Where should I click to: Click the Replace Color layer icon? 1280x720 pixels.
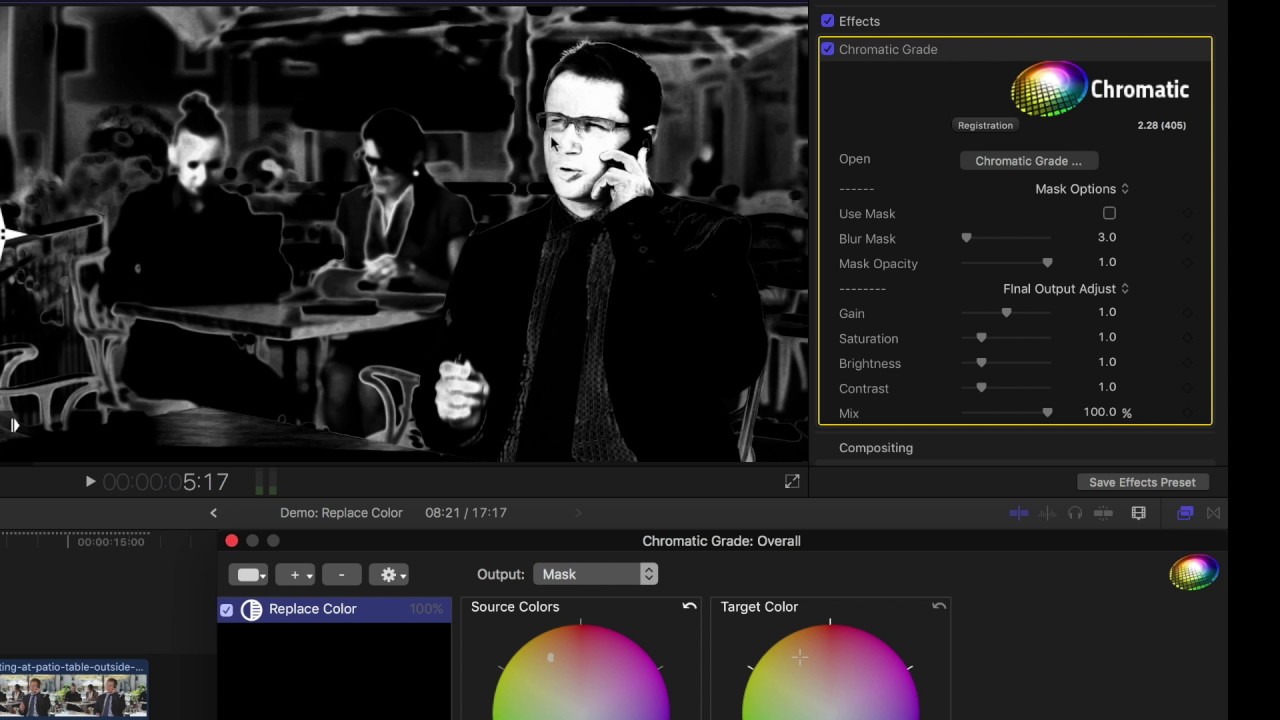(251, 609)
